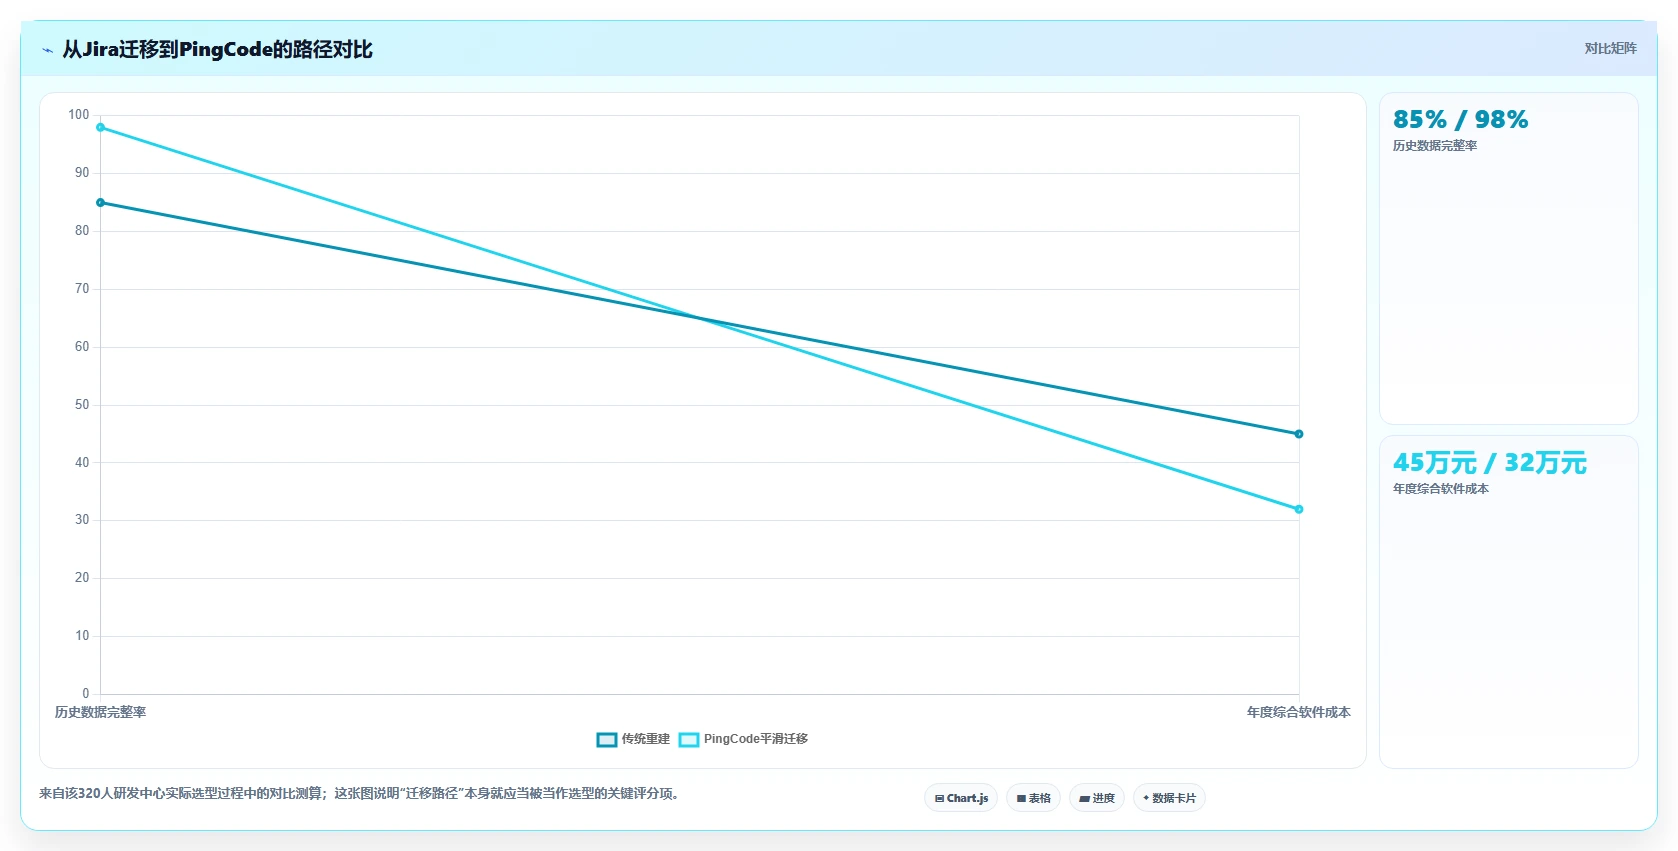The height and width of the screenshot is (851, 1678).
Task: Click the 年度综合软件成本 card caption
Action: pyautogui.click(x=1441, y=489)
